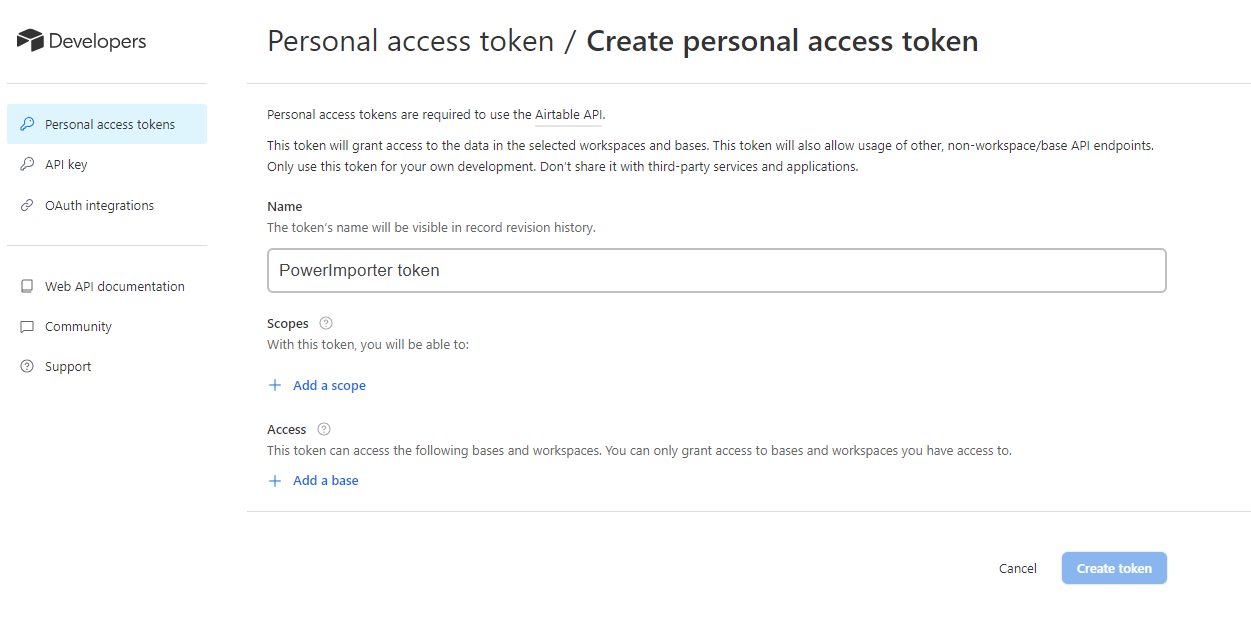Open the Add a base selector

325,481
